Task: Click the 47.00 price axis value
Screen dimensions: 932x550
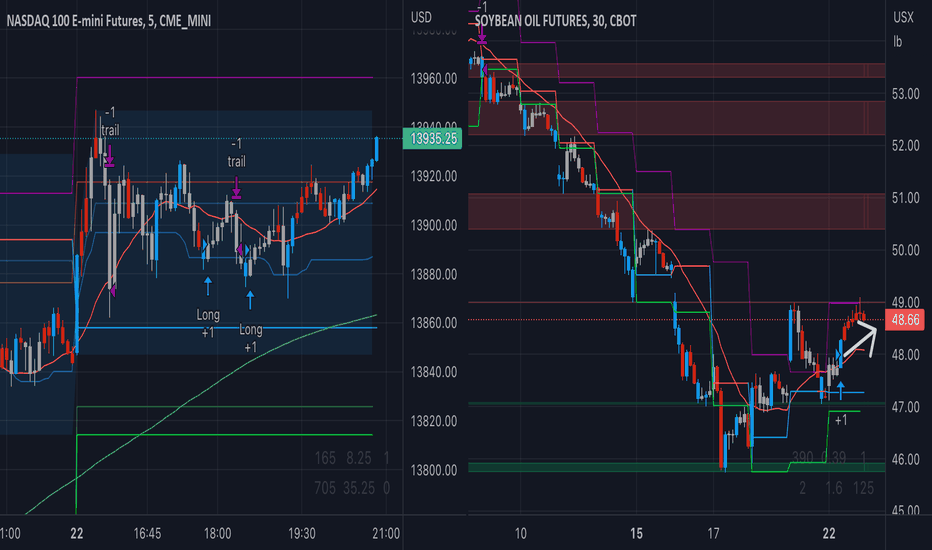Action: (905, 407)
